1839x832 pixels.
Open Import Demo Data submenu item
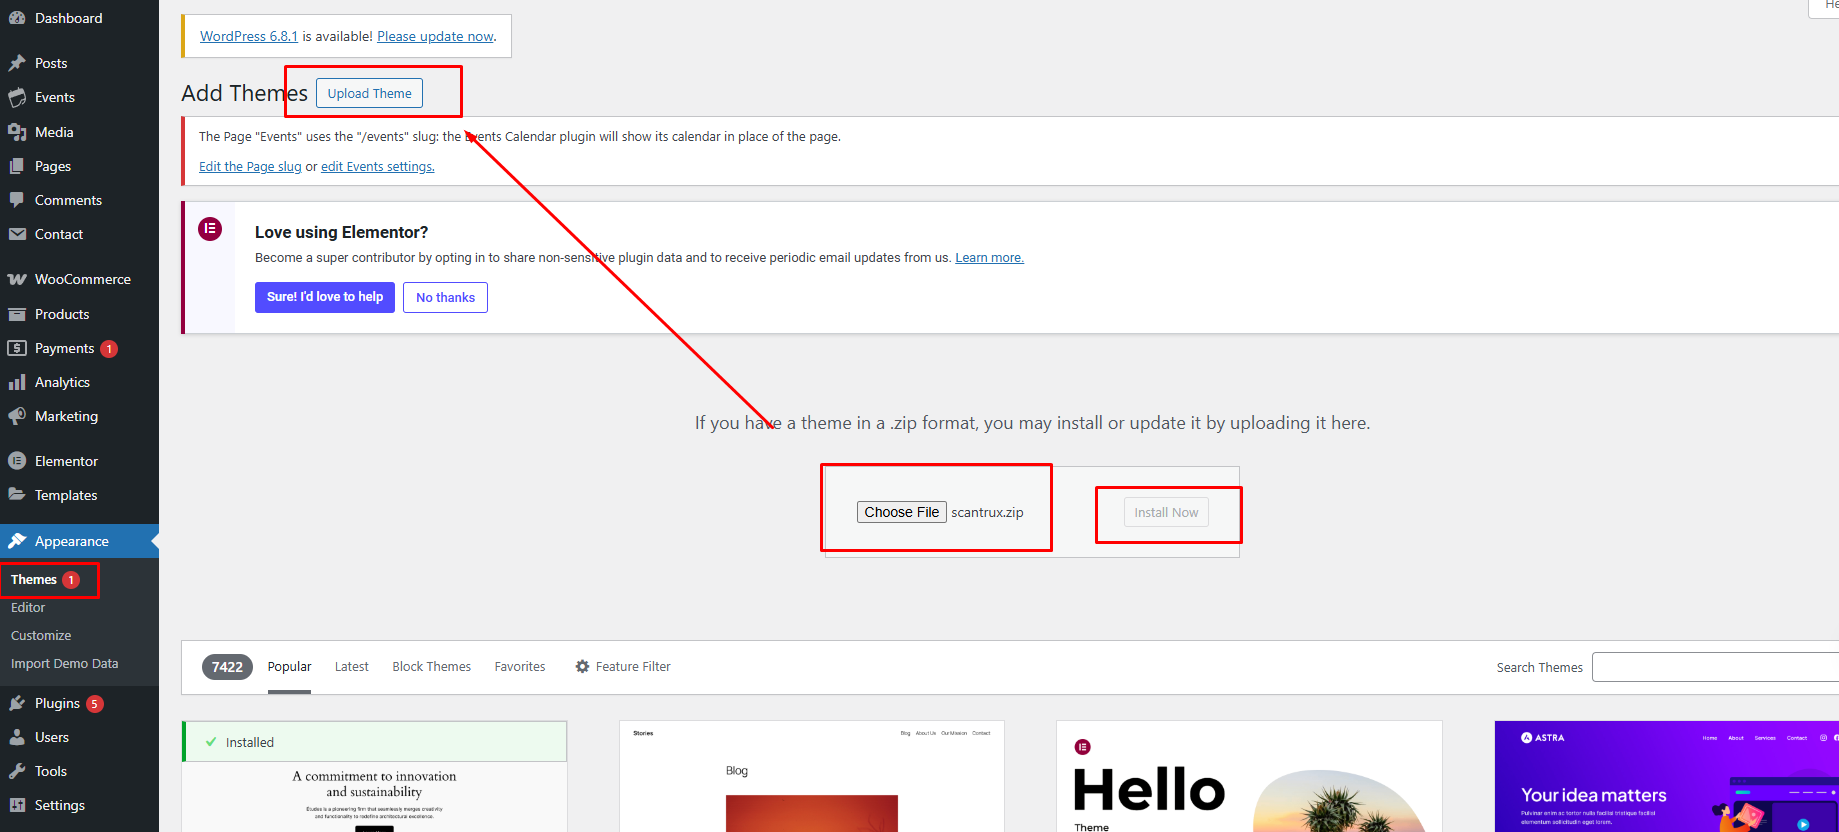point(64,663)
